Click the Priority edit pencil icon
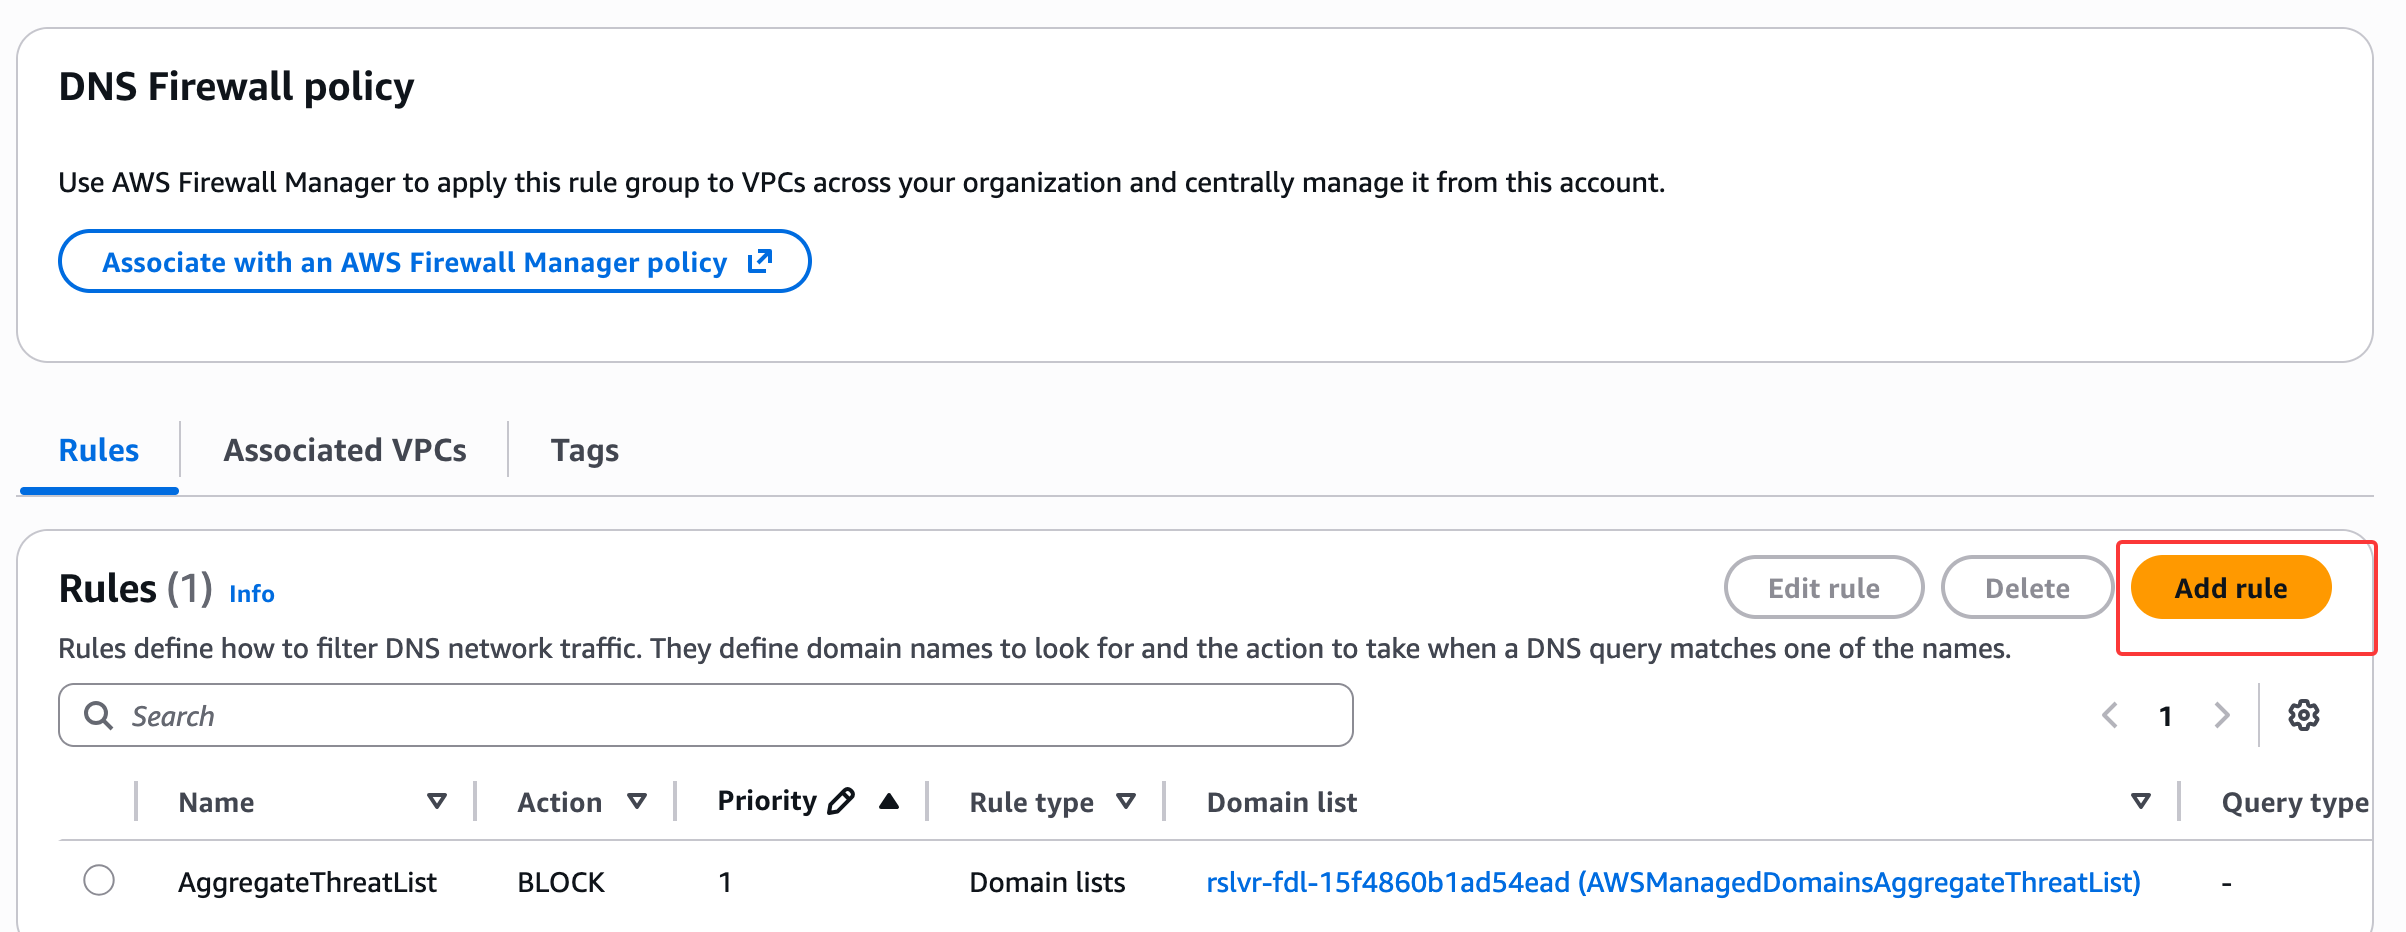This screenshot has width=2406, height=932. [x=841, y=801]
